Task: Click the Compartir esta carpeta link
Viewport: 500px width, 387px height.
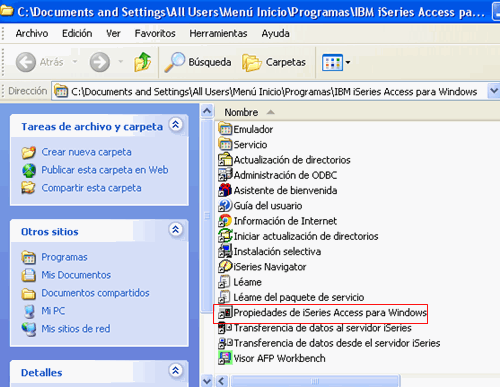Action: tap(91, 188)
